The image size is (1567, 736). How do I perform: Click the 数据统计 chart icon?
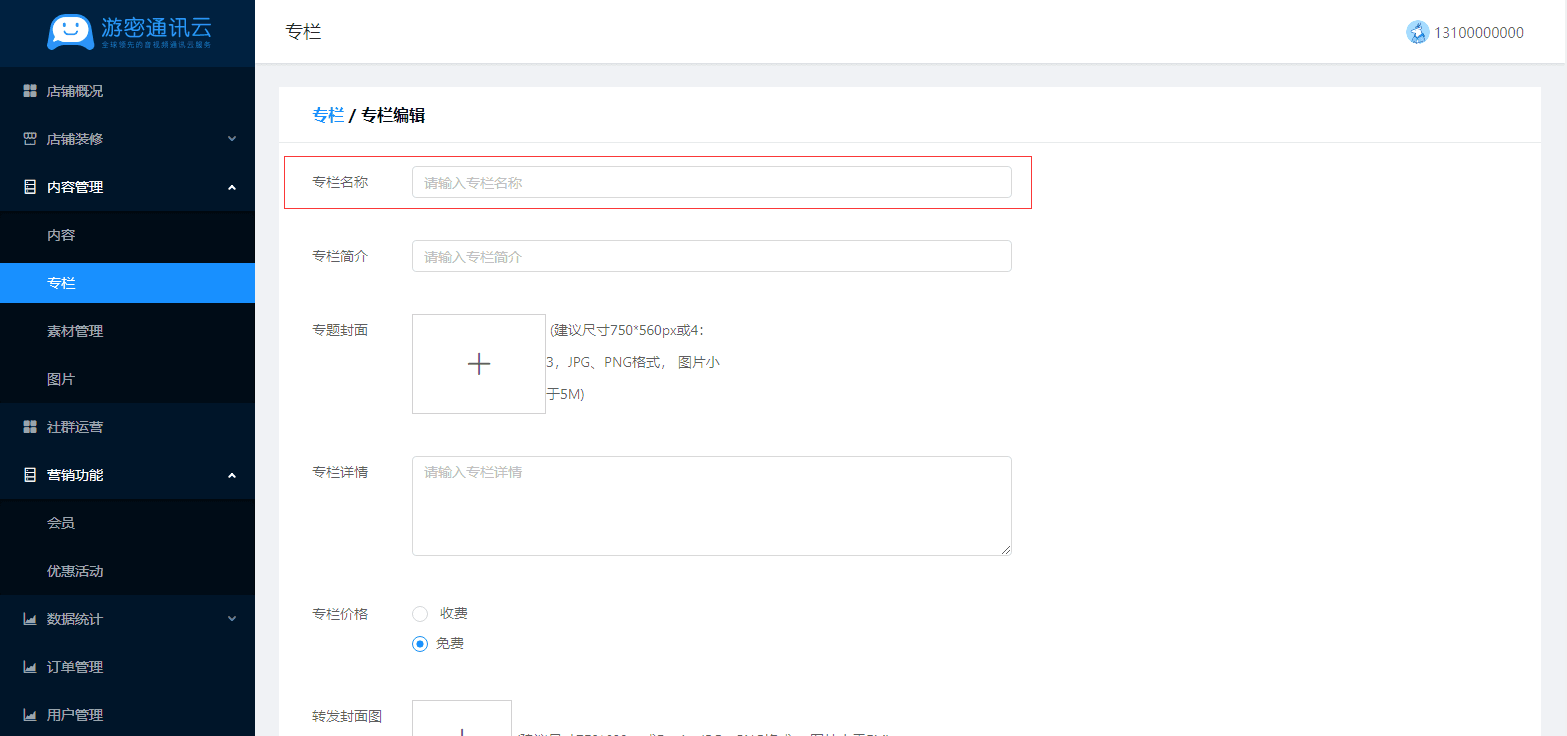(30, 619)
